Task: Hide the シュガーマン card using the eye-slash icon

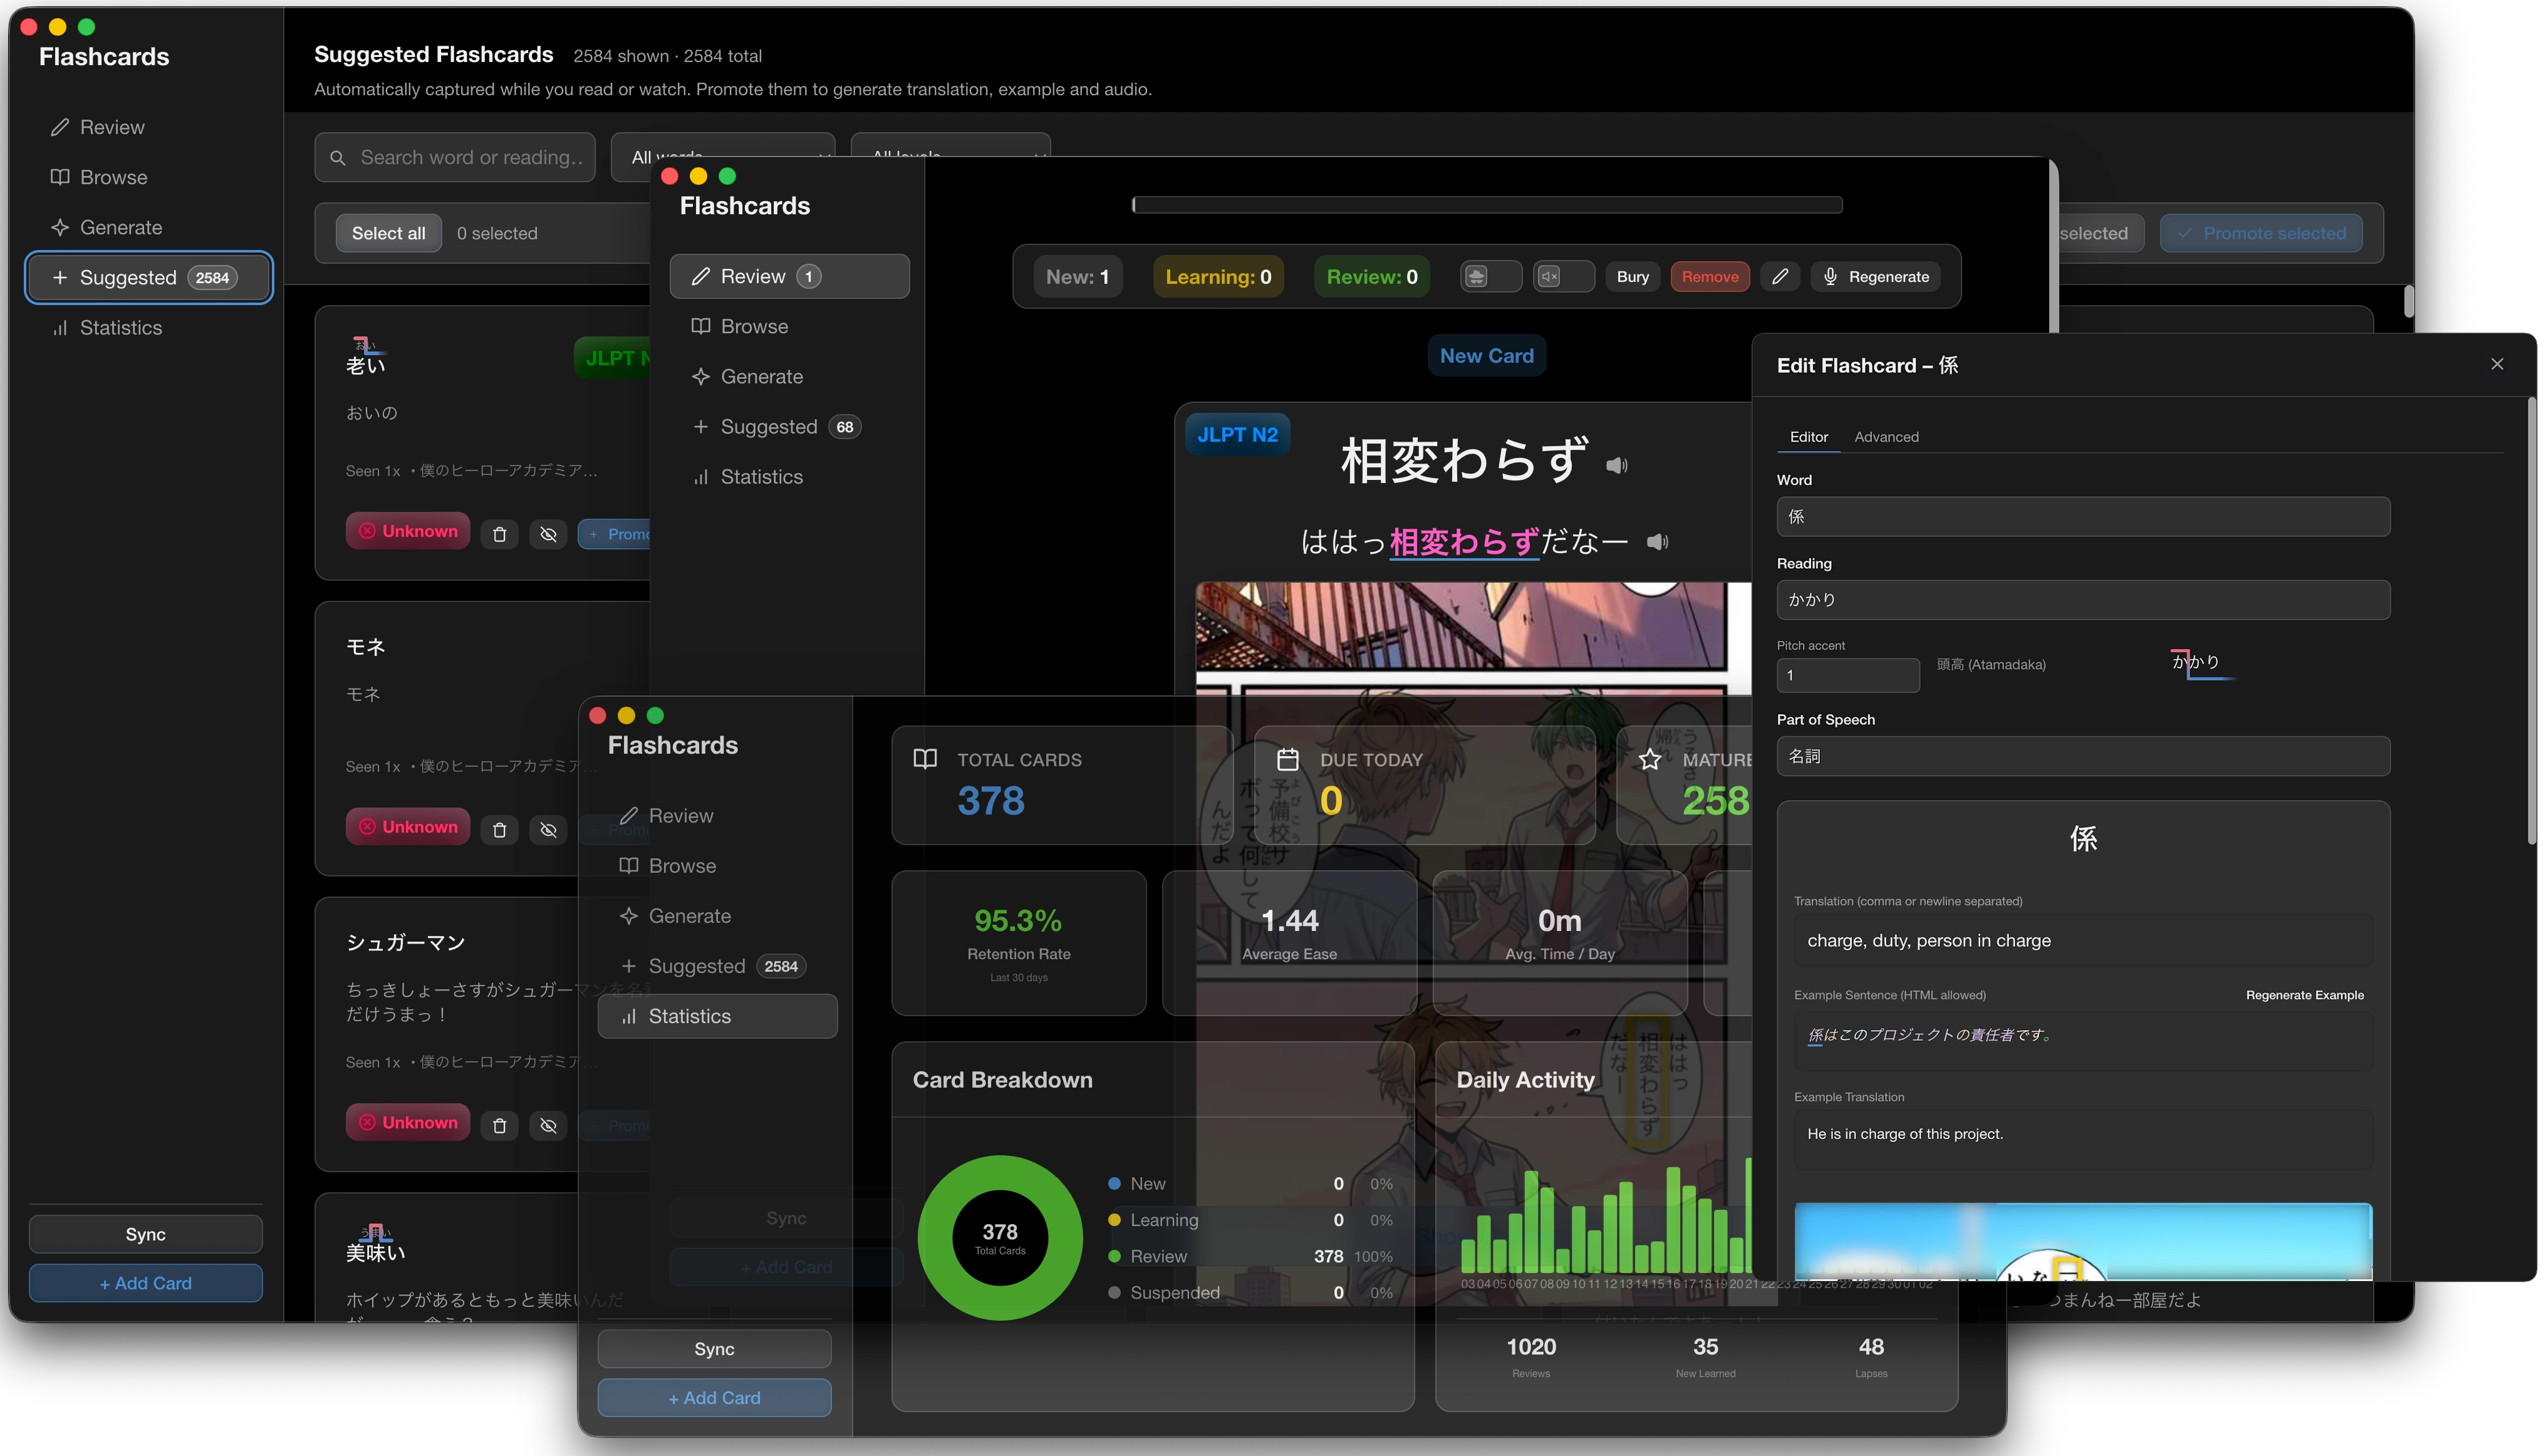Action: [x=548, y=1126]
